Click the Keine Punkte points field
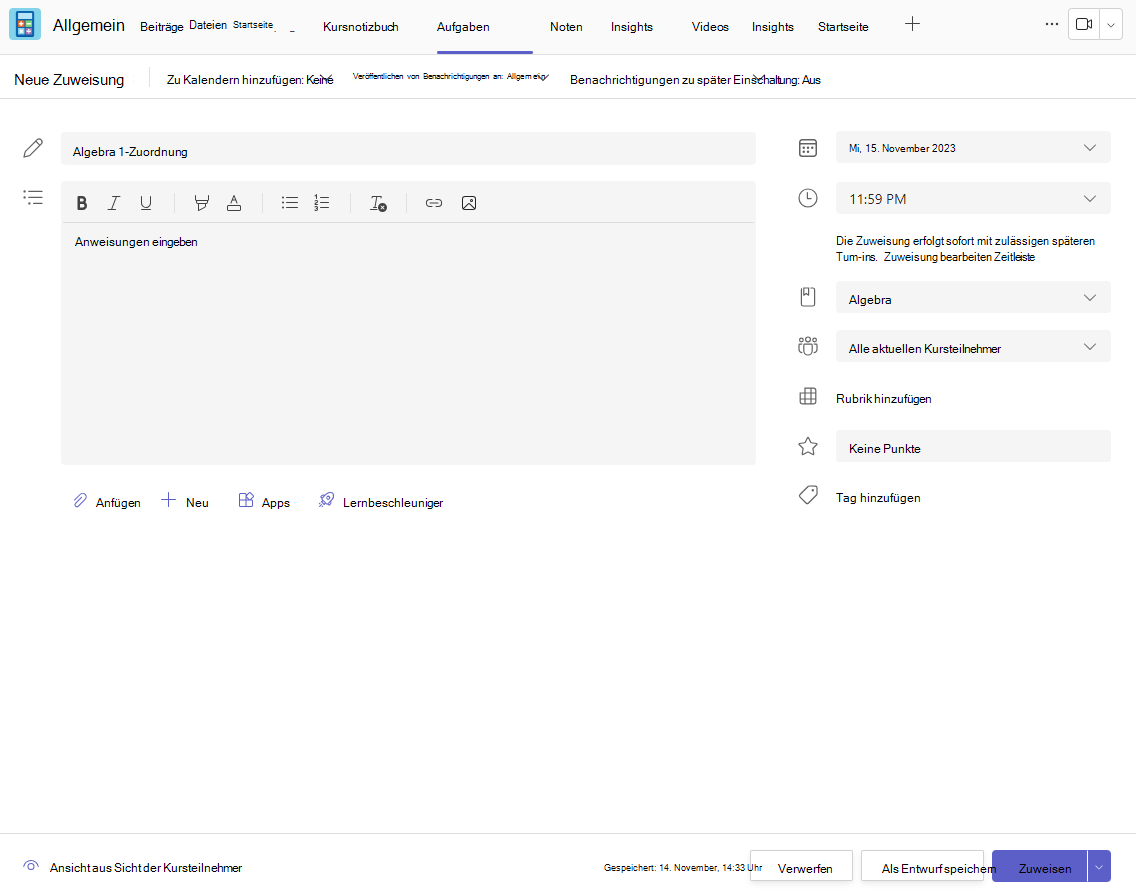 coord(973,446)
